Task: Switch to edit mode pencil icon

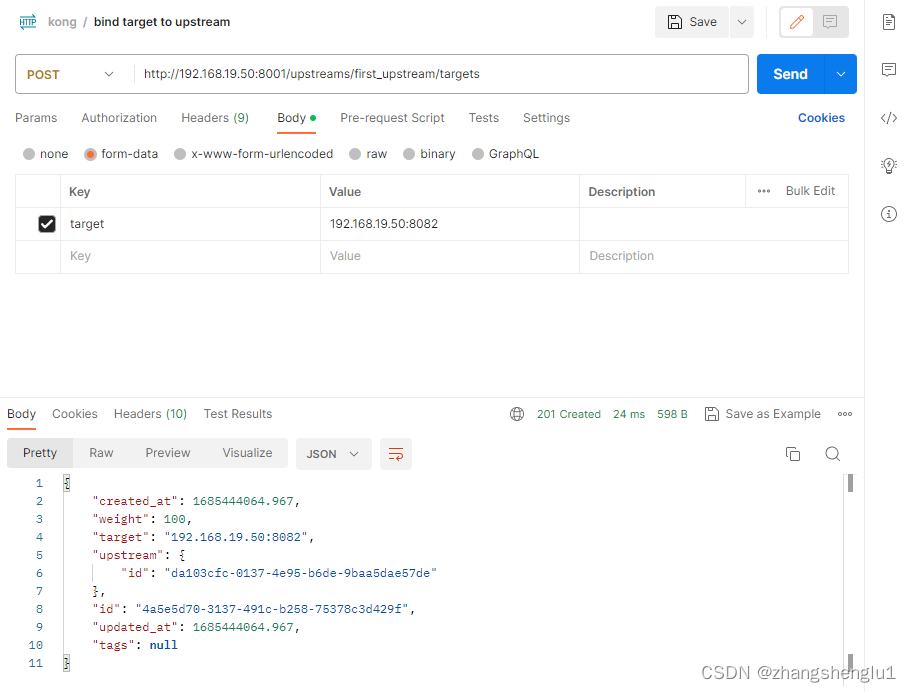Action: [797, 22]
